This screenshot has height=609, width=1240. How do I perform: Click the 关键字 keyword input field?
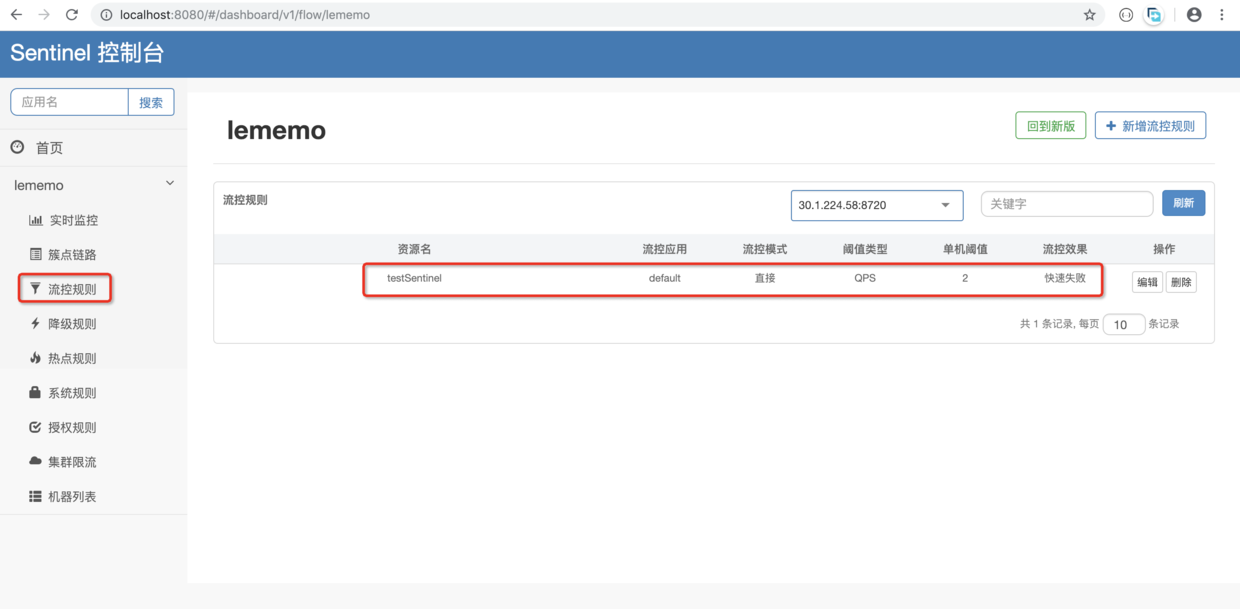click(x=1067, y=203)
